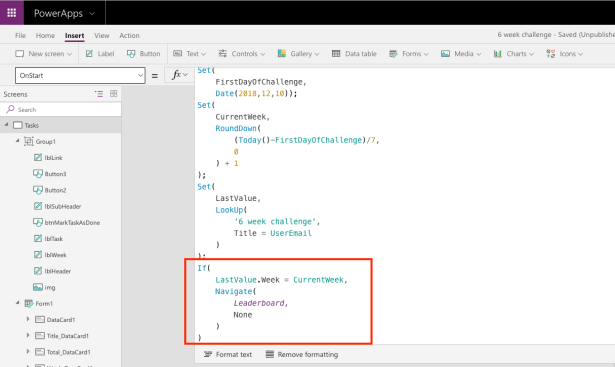615x367 pixels.
Task: Select the img control in tree
Action: pyautogui.click(x=50, y=287)
